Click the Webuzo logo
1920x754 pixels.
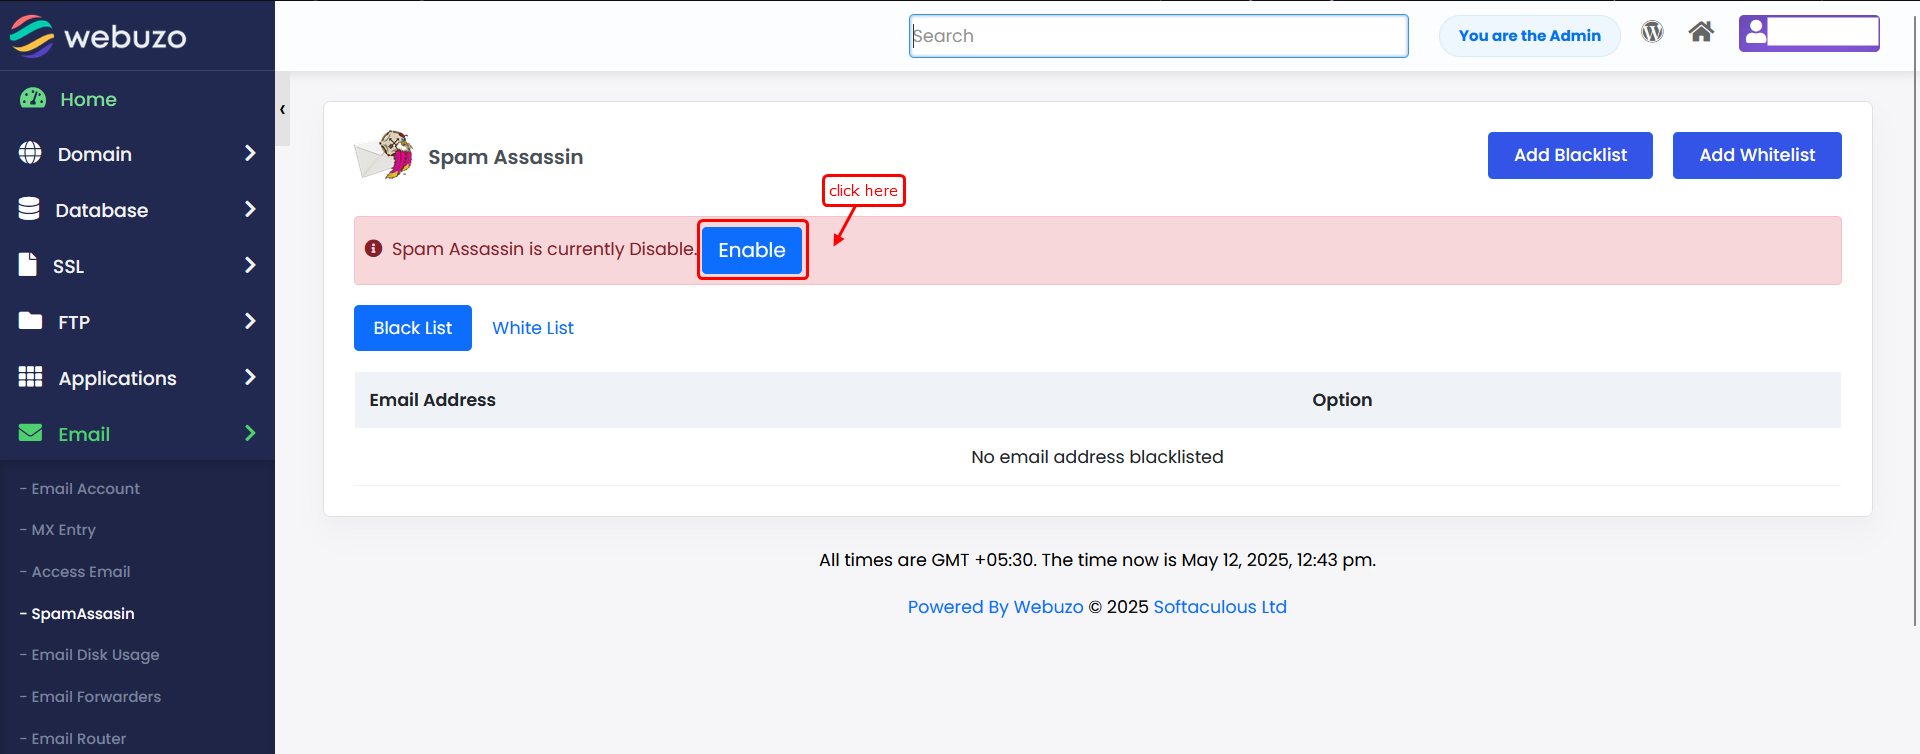[98, 36]
